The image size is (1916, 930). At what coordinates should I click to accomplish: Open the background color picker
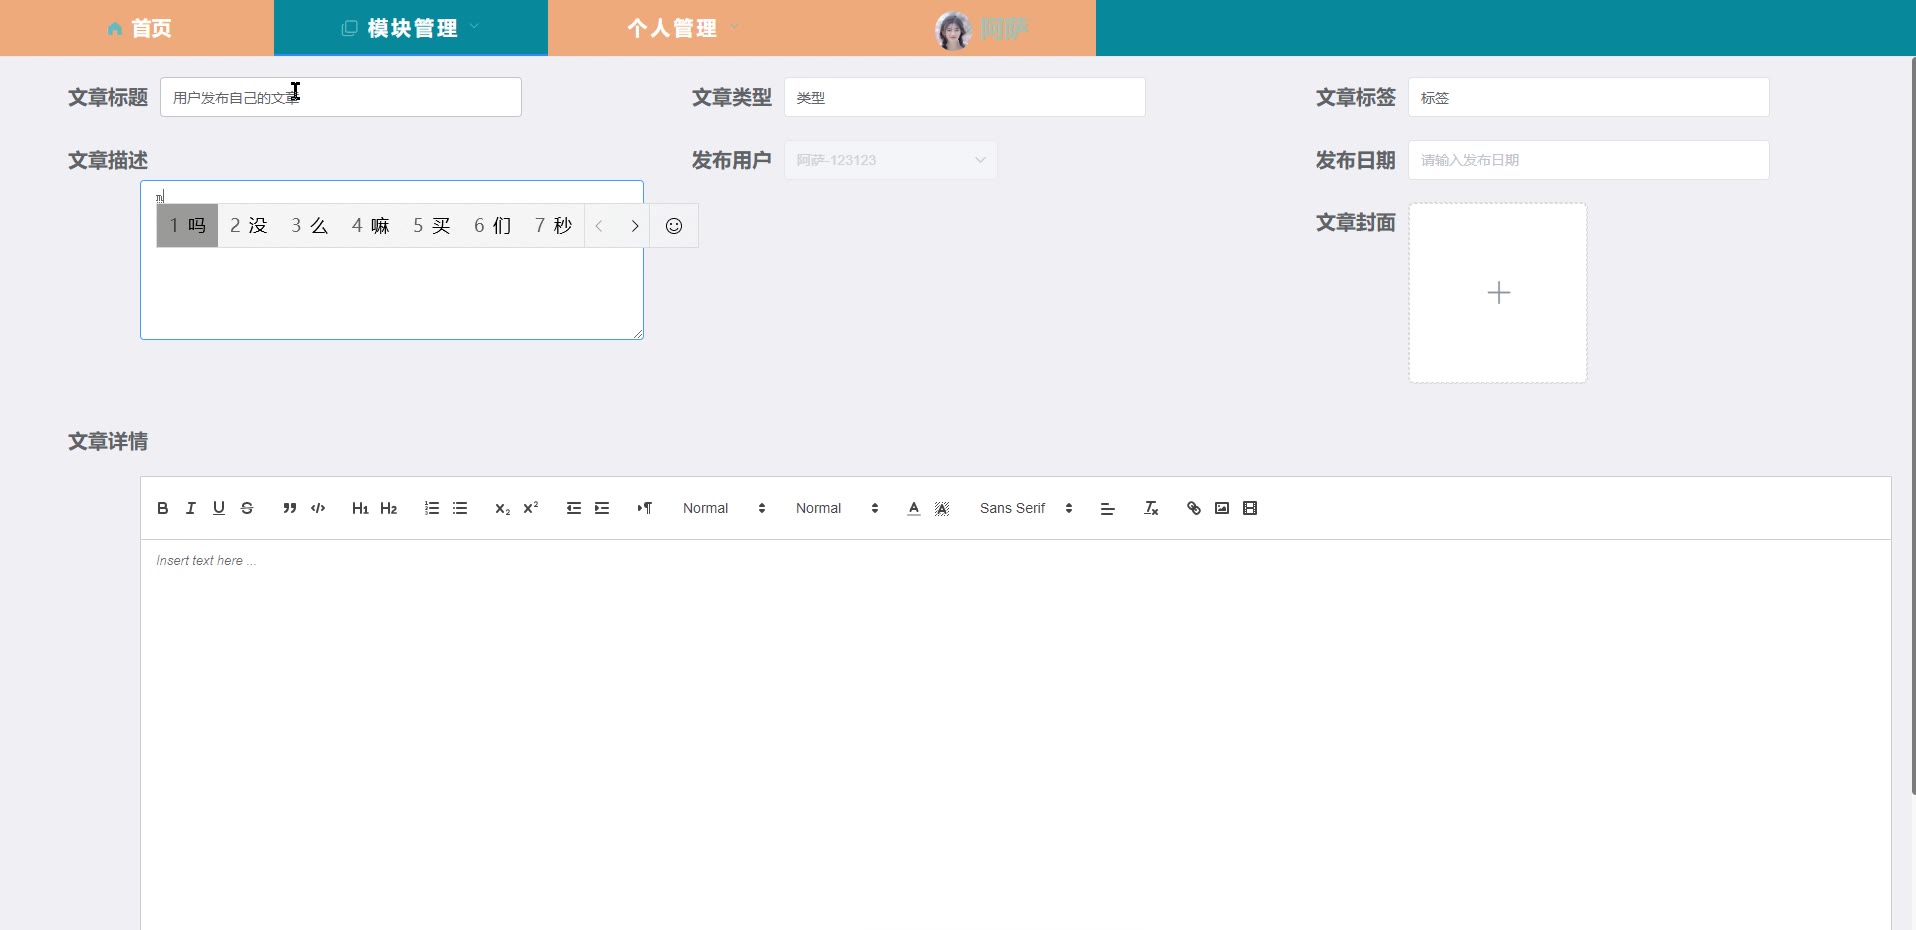coord(942,508)
